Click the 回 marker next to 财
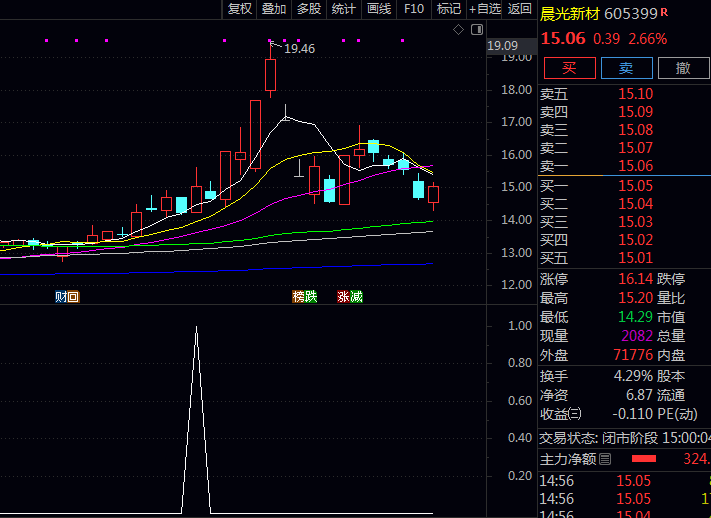The image size is (711, 518). coord(73,297)
